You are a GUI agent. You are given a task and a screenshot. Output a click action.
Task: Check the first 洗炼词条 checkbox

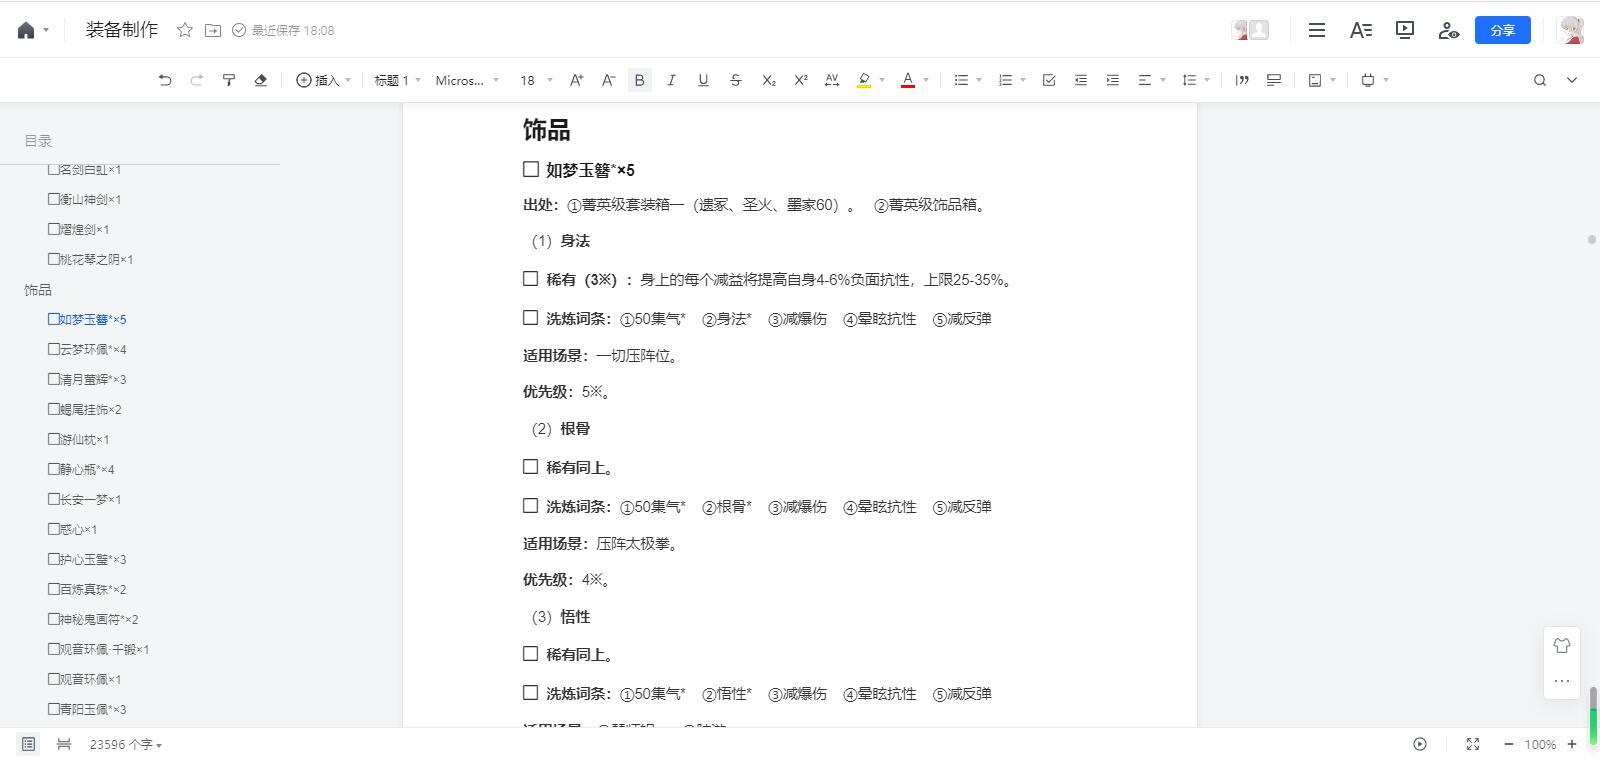click(x=531, y=318)
